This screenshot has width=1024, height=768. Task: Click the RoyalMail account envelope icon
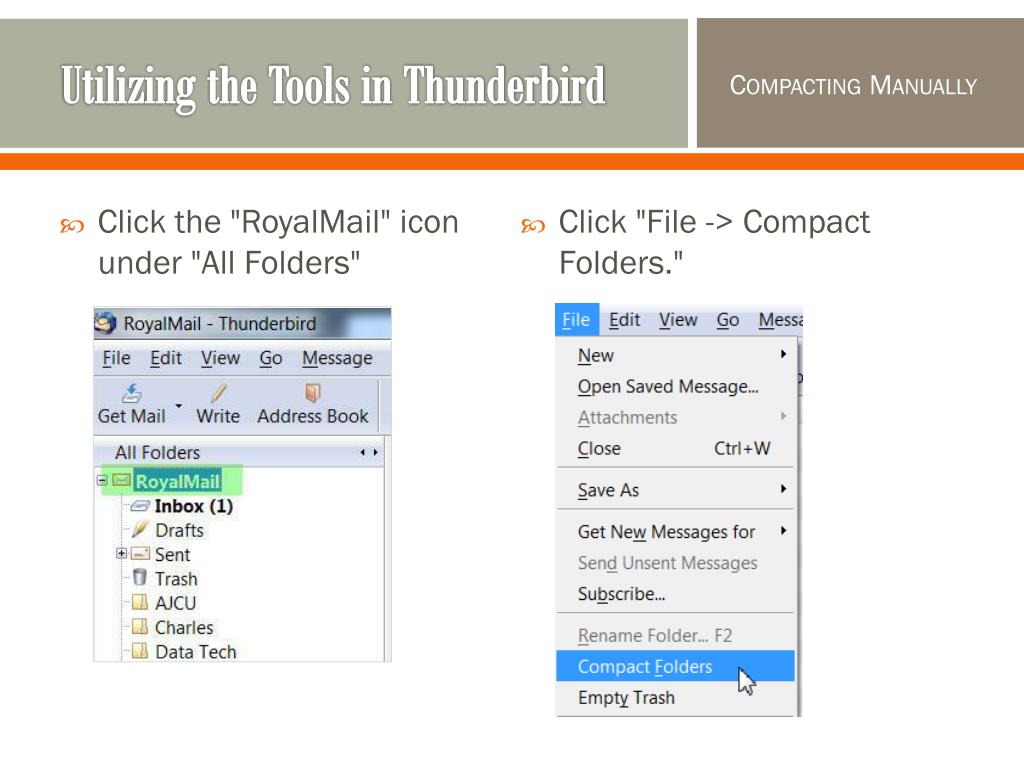[x=121, y=481]
